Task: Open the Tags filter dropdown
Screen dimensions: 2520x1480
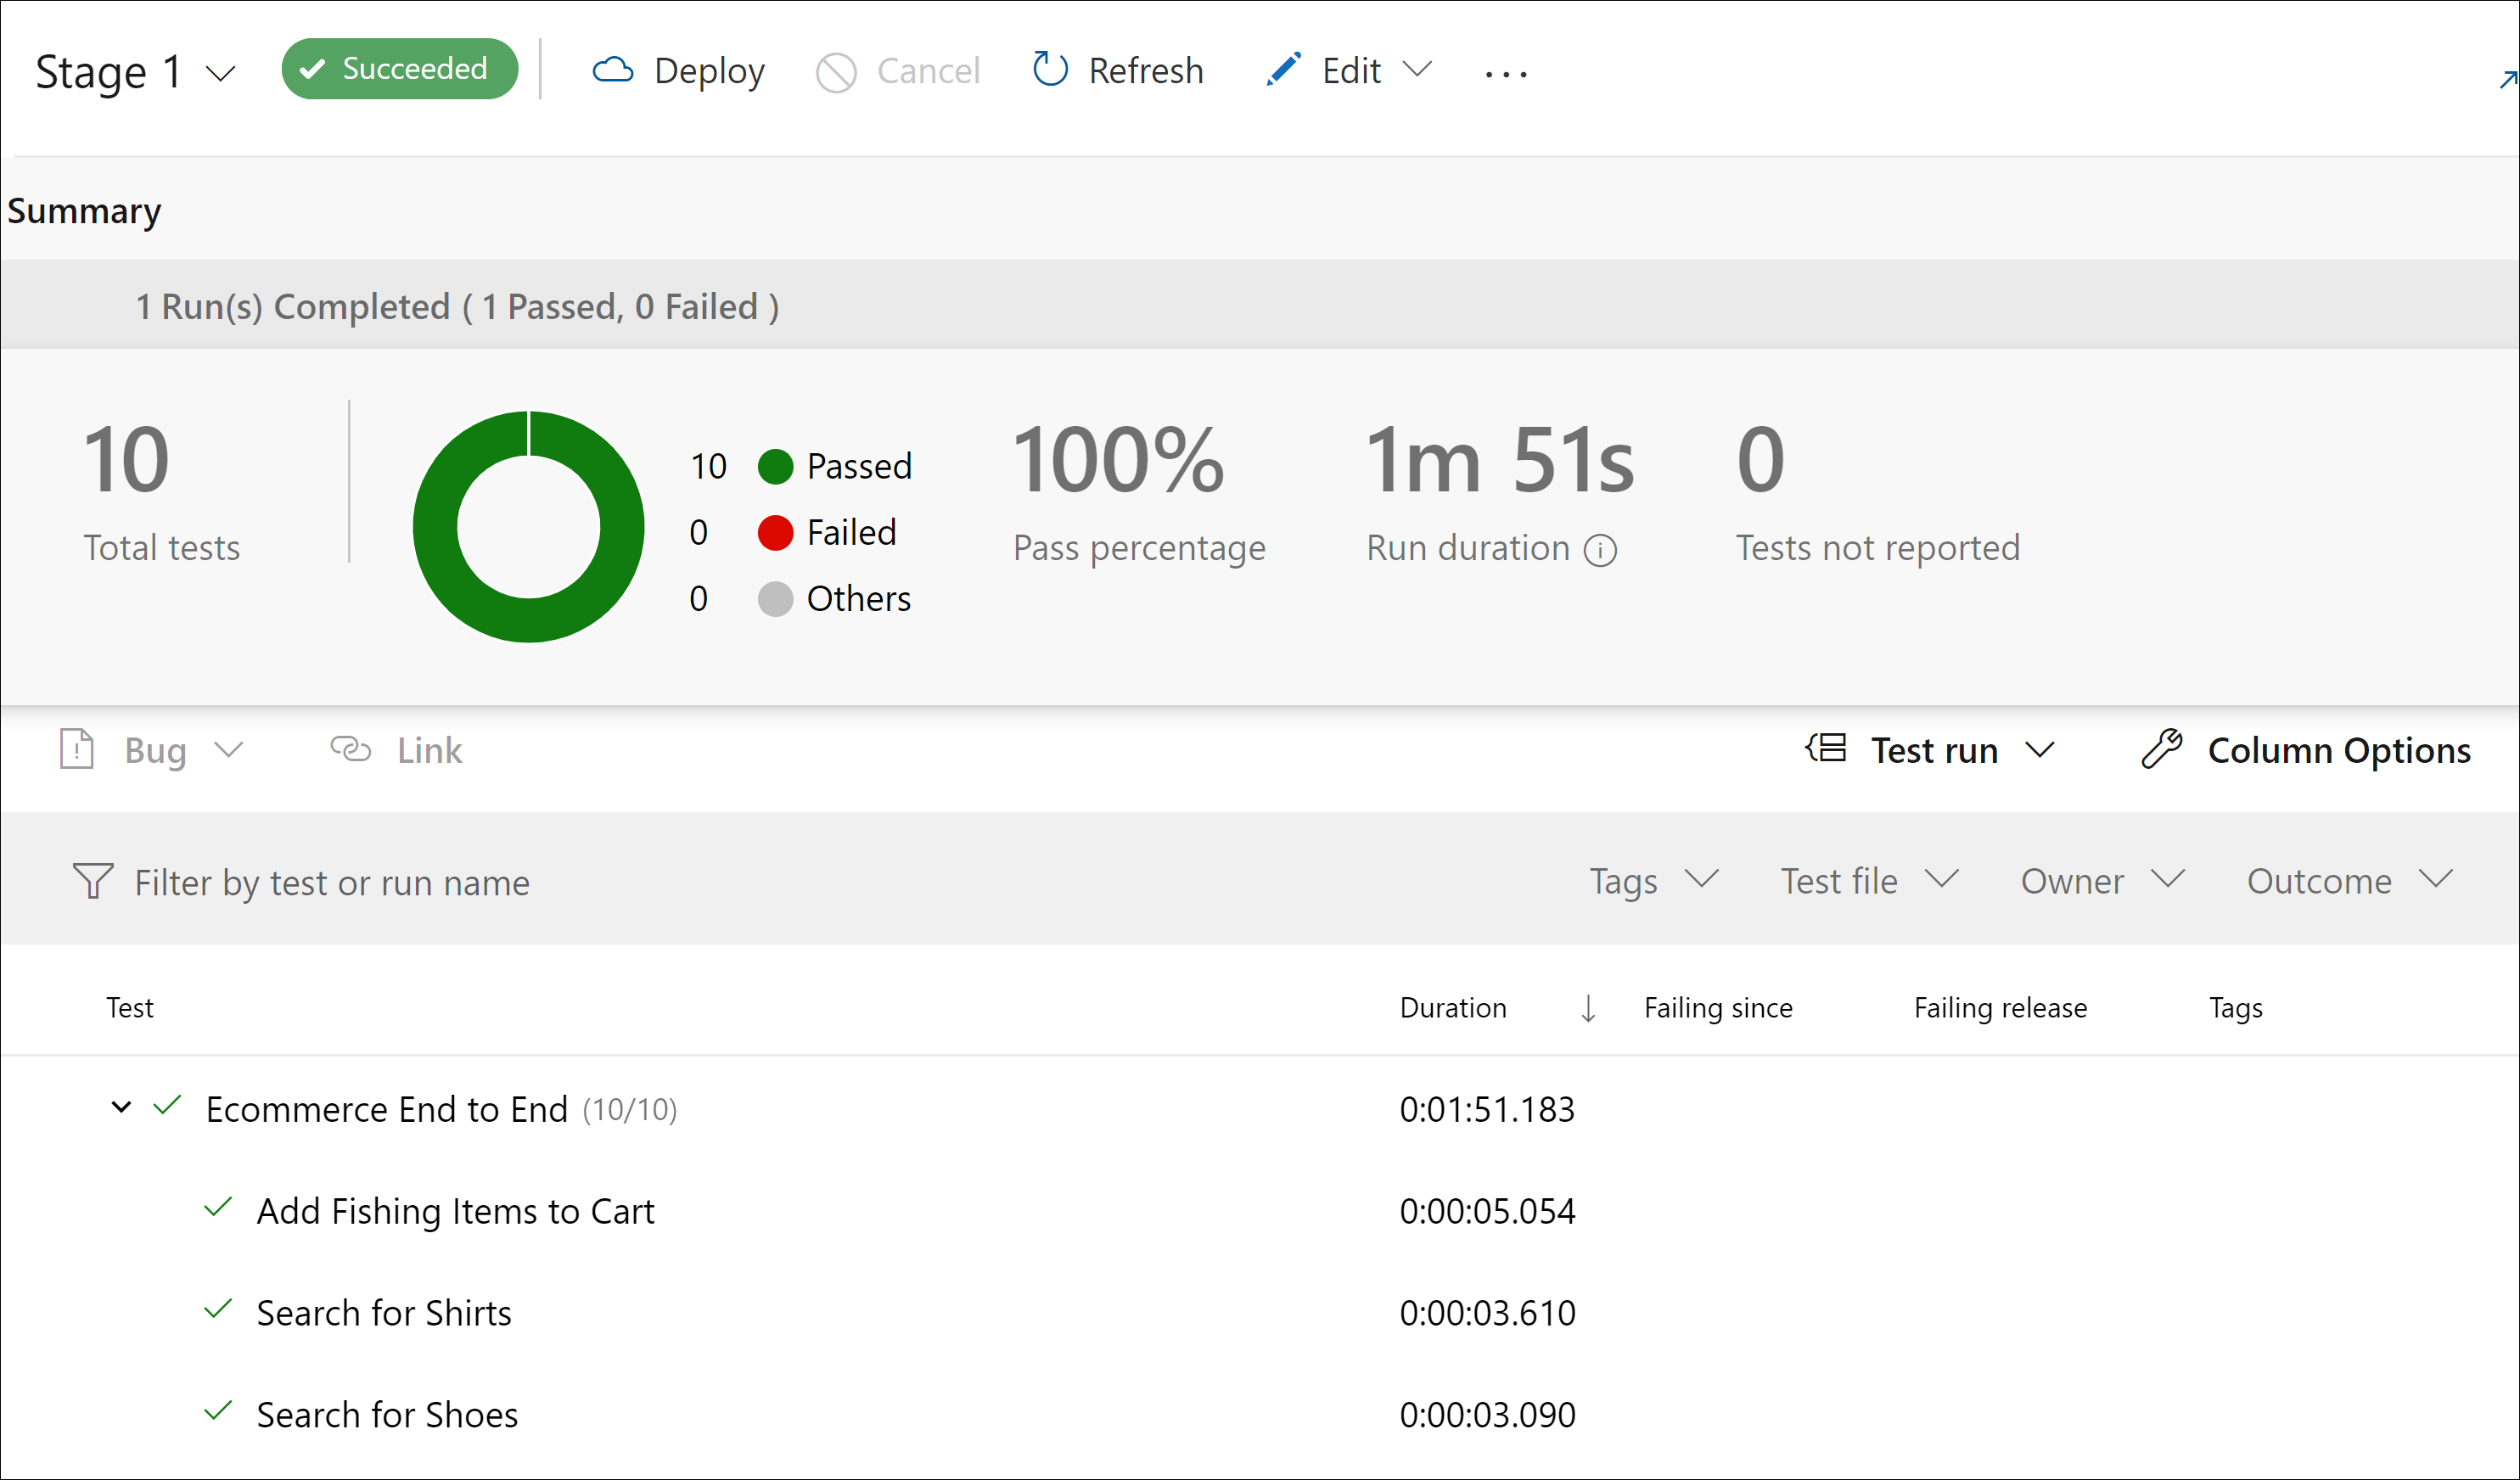Action: pyautogui.click(x=1653, y=881)
